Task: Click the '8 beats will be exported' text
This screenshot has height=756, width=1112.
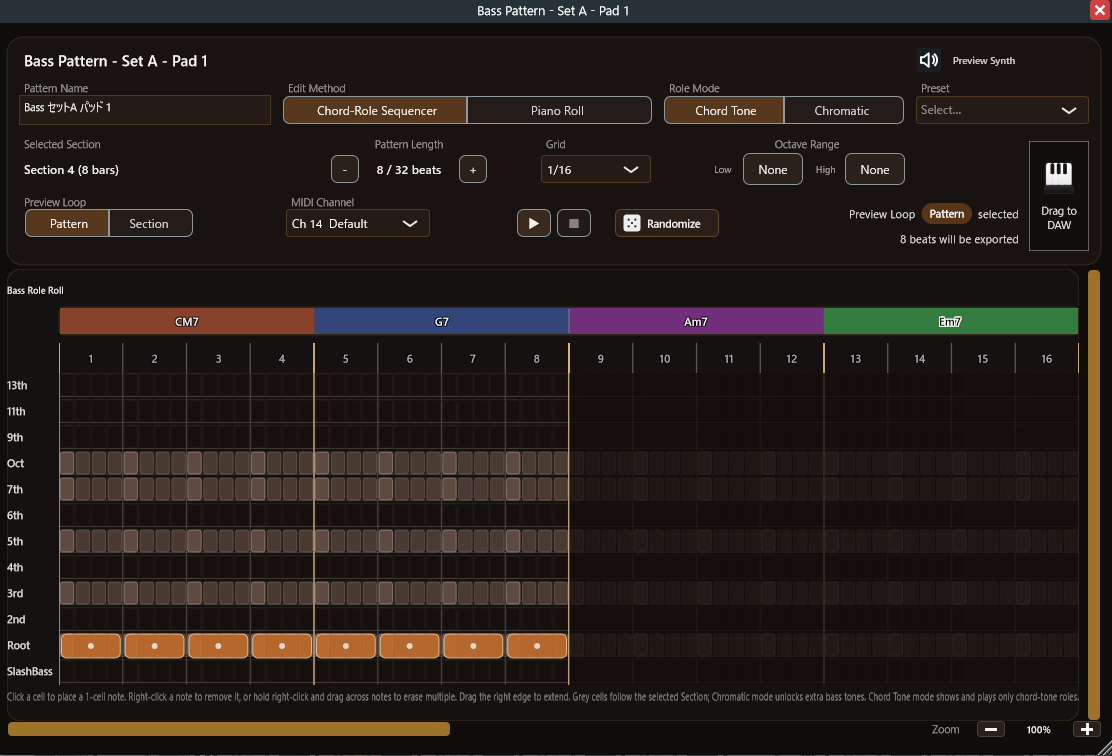Action: pyautogui.click(x=959, y=240)
